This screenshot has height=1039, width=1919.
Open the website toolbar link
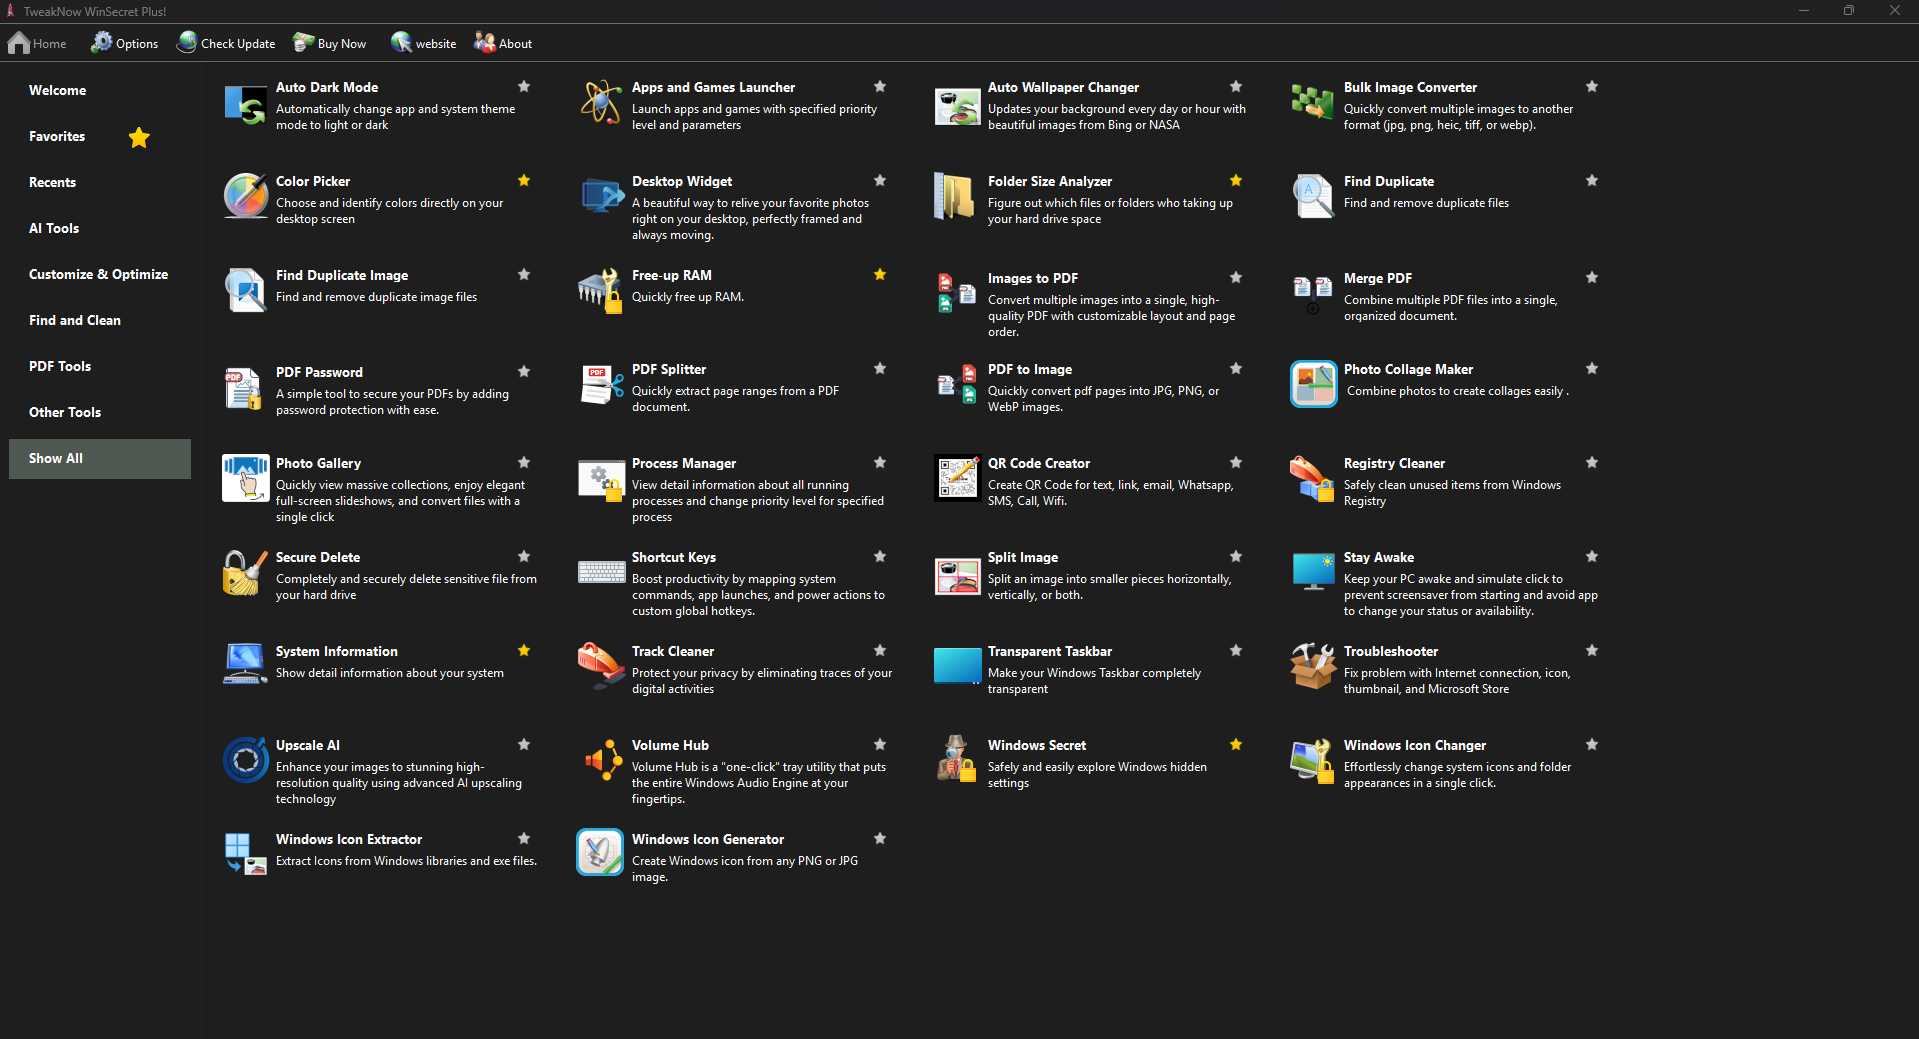click(x=423, y=43)
